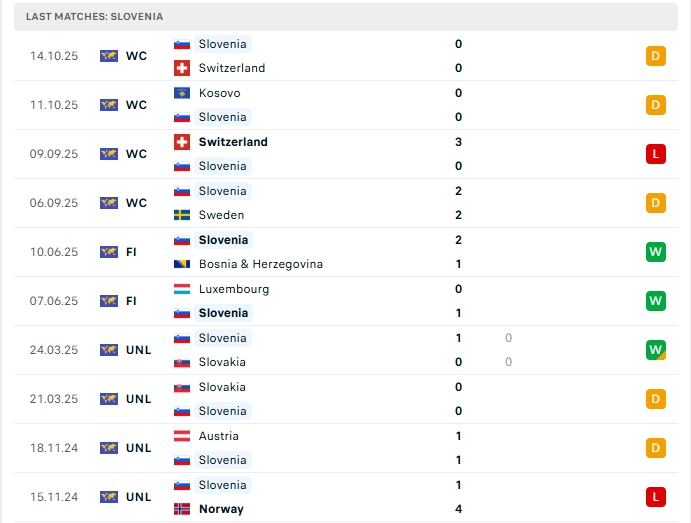Click the UNL label on 24.03.25 match
This screenshot has width=691, height=523.
pos(138,350)
